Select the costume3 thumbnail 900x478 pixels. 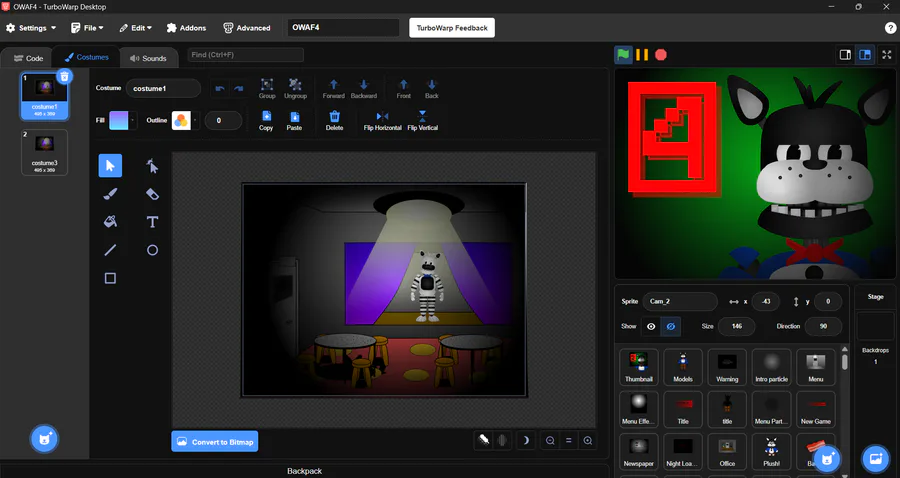click(x=44, y=152)
